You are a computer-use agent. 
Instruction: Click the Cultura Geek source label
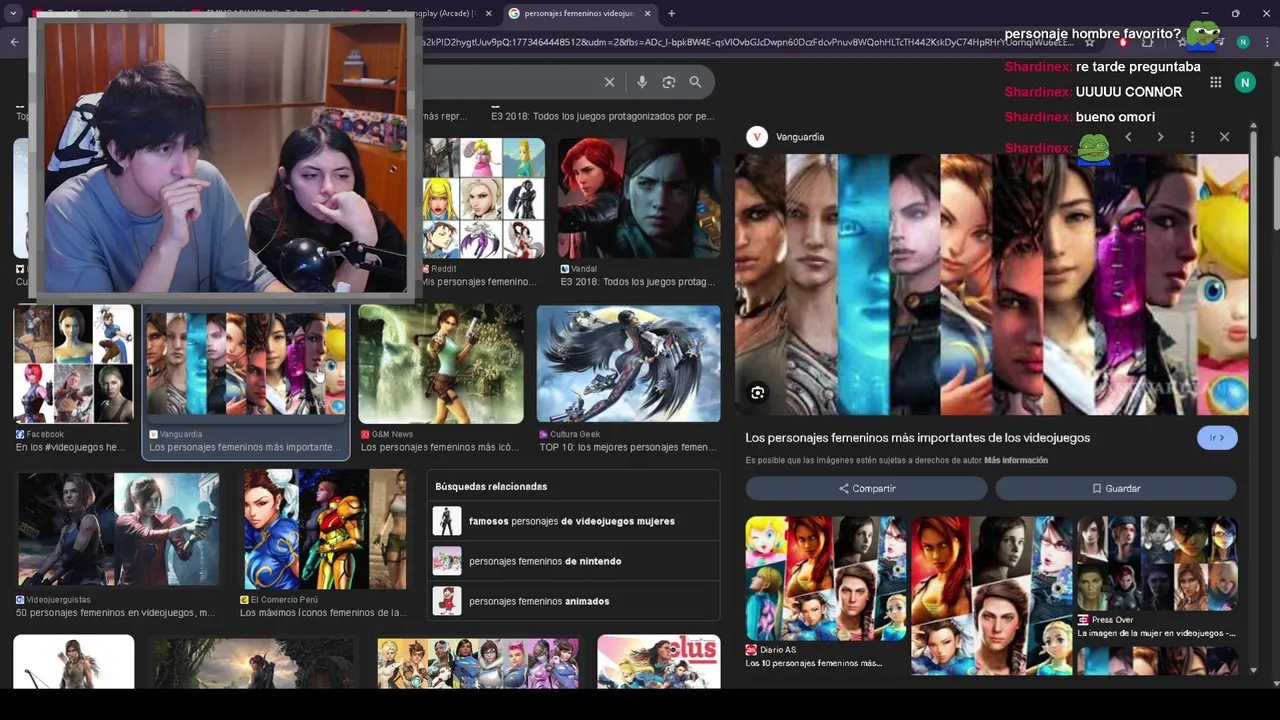[x=575, y=434]
